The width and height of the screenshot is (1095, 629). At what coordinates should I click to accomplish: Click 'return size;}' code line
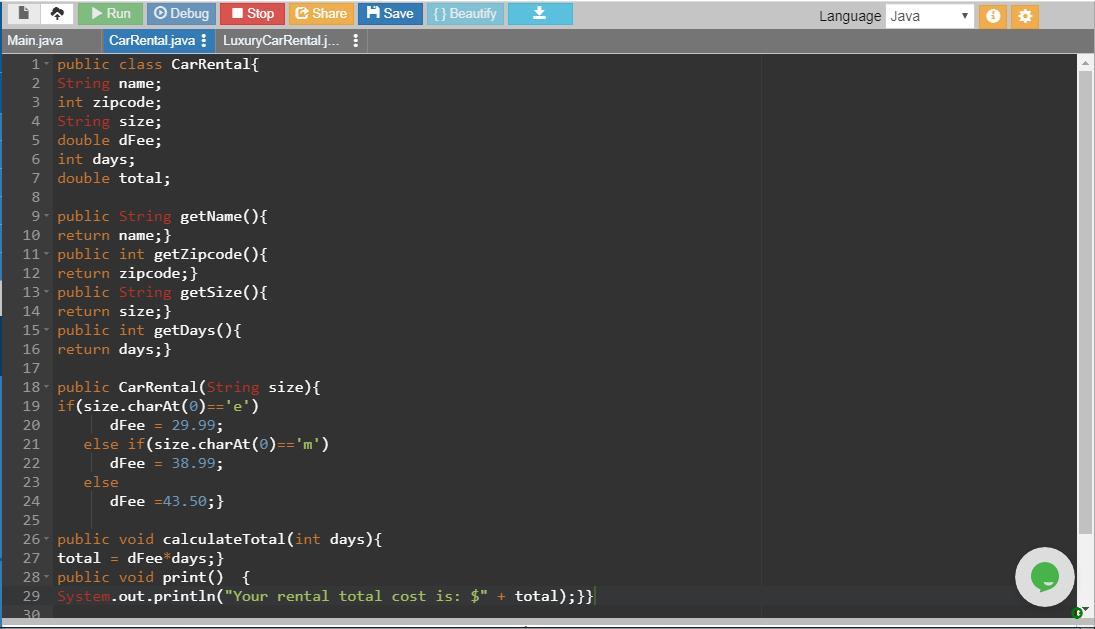(114, 311)
